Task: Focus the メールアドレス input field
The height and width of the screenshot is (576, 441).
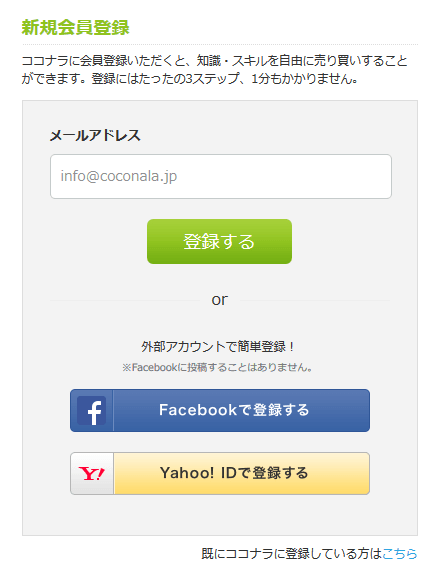Action: coord(221,176)
